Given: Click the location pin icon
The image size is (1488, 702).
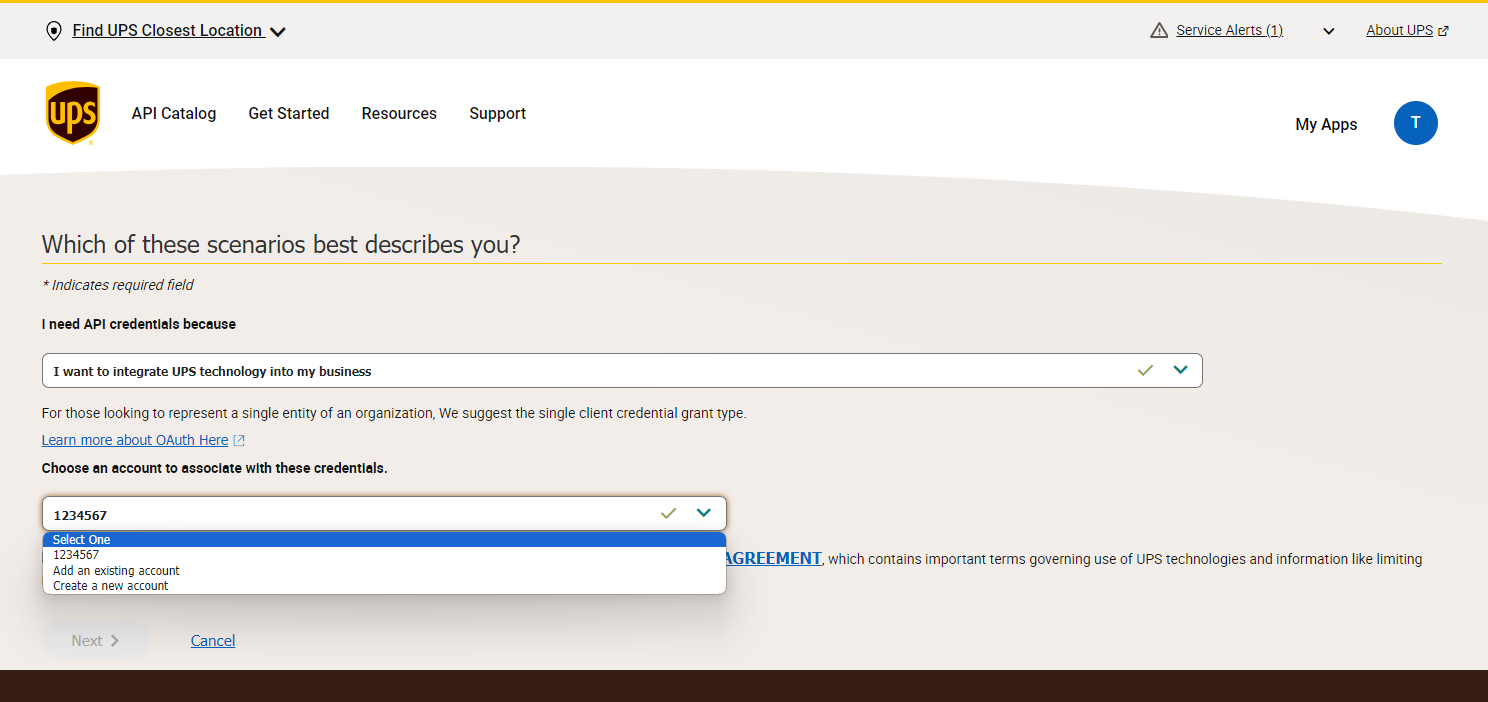Looking at the screenshot, I should coord(53,30).
